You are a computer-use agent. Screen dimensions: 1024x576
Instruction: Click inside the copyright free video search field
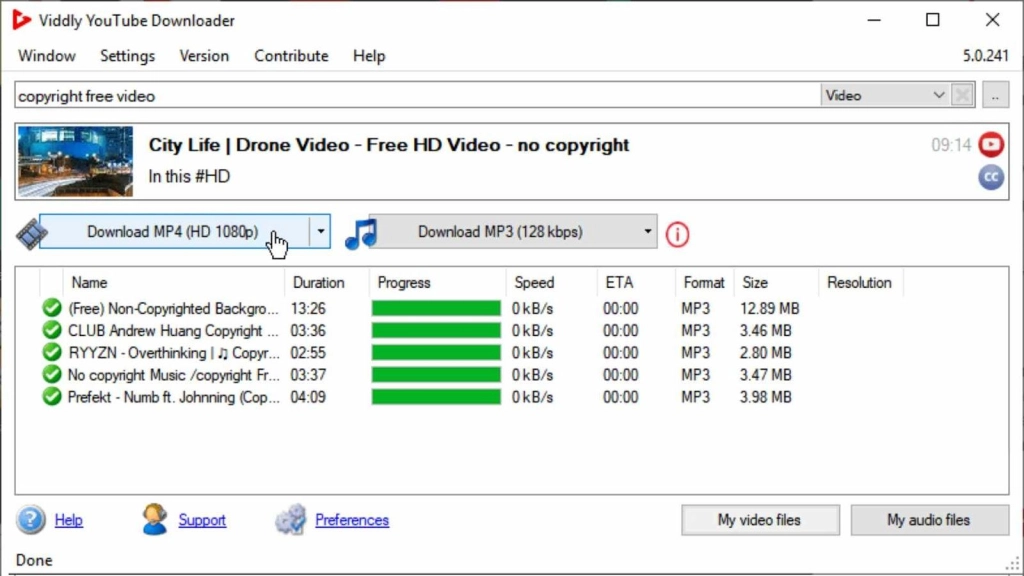pos(400,95)
